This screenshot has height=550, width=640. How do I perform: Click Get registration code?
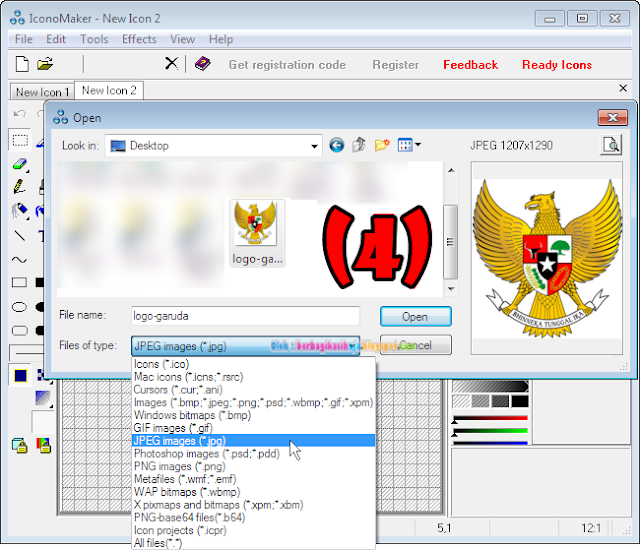[287, 64]
